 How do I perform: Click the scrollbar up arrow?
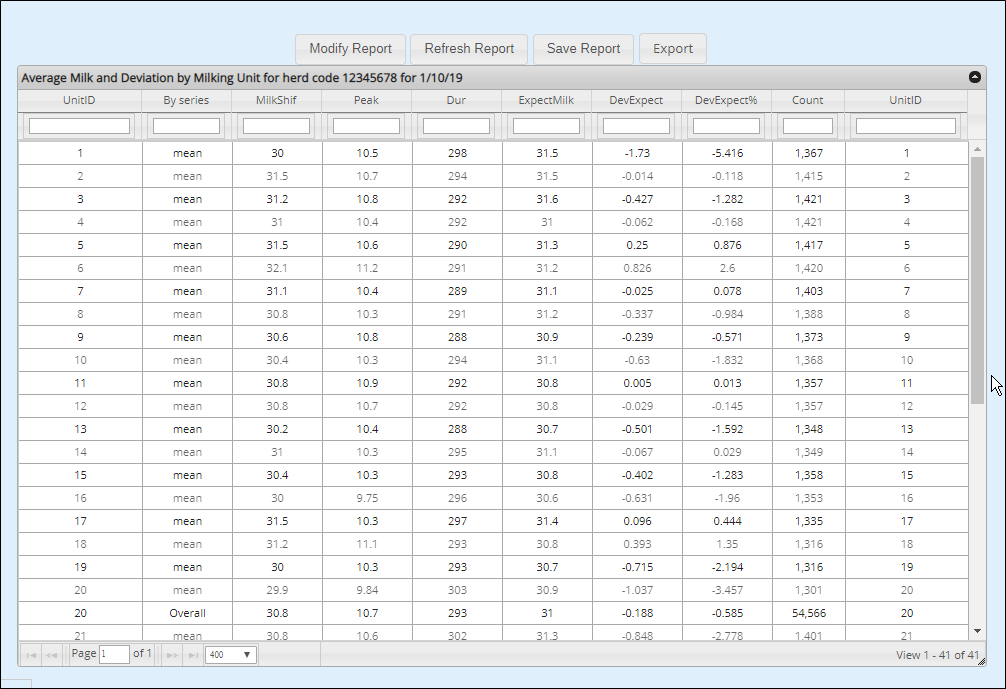pos(977,148)
